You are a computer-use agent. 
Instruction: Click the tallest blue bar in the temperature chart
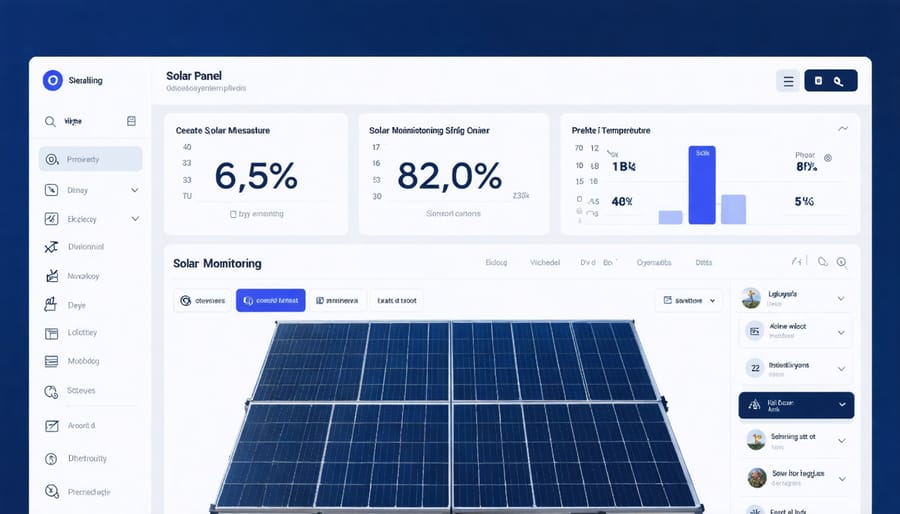click(x=703, y=184)
